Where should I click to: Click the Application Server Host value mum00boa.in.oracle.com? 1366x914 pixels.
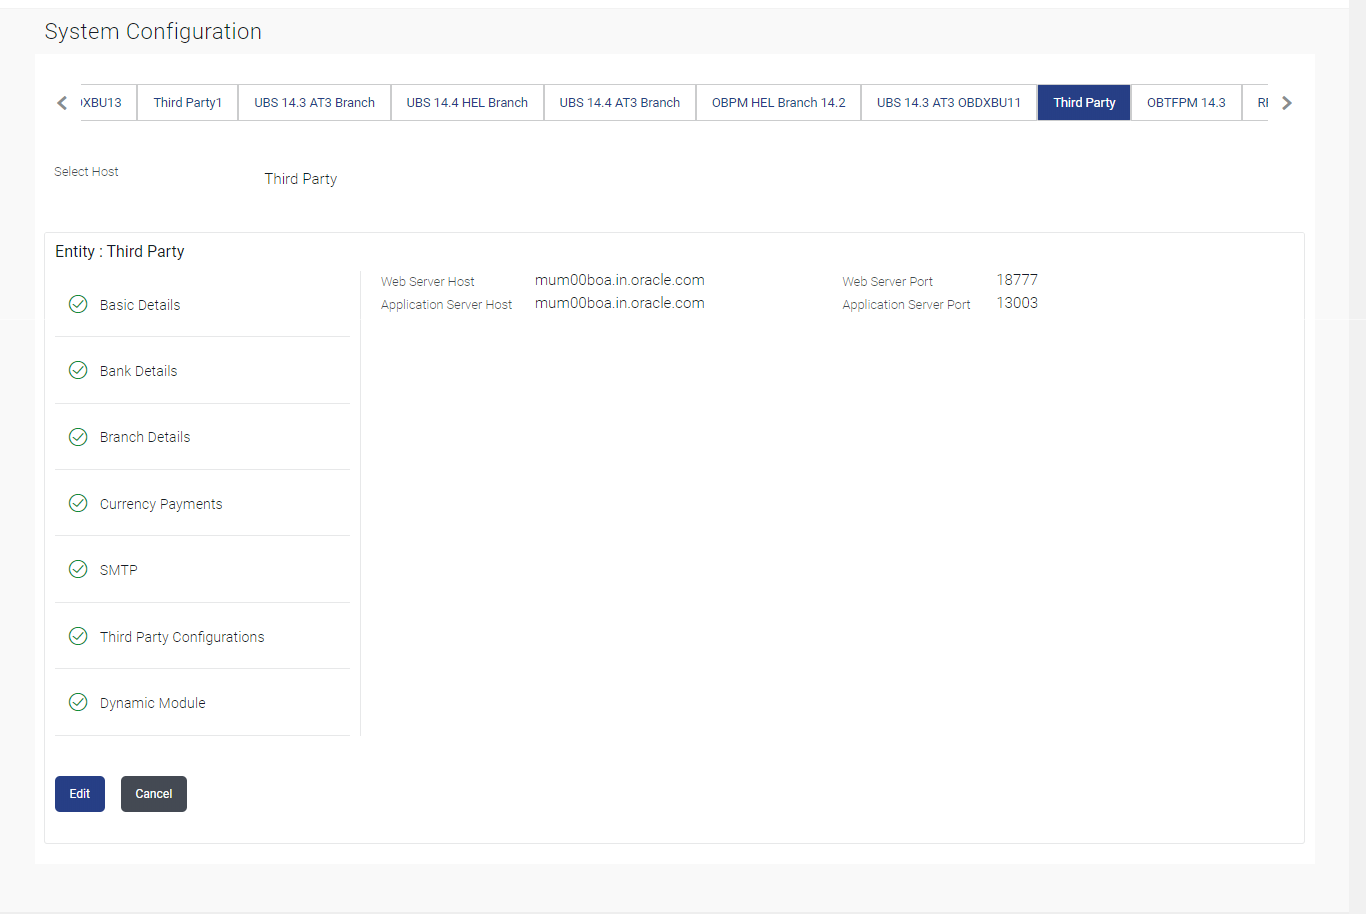click(x=620, y=303)
